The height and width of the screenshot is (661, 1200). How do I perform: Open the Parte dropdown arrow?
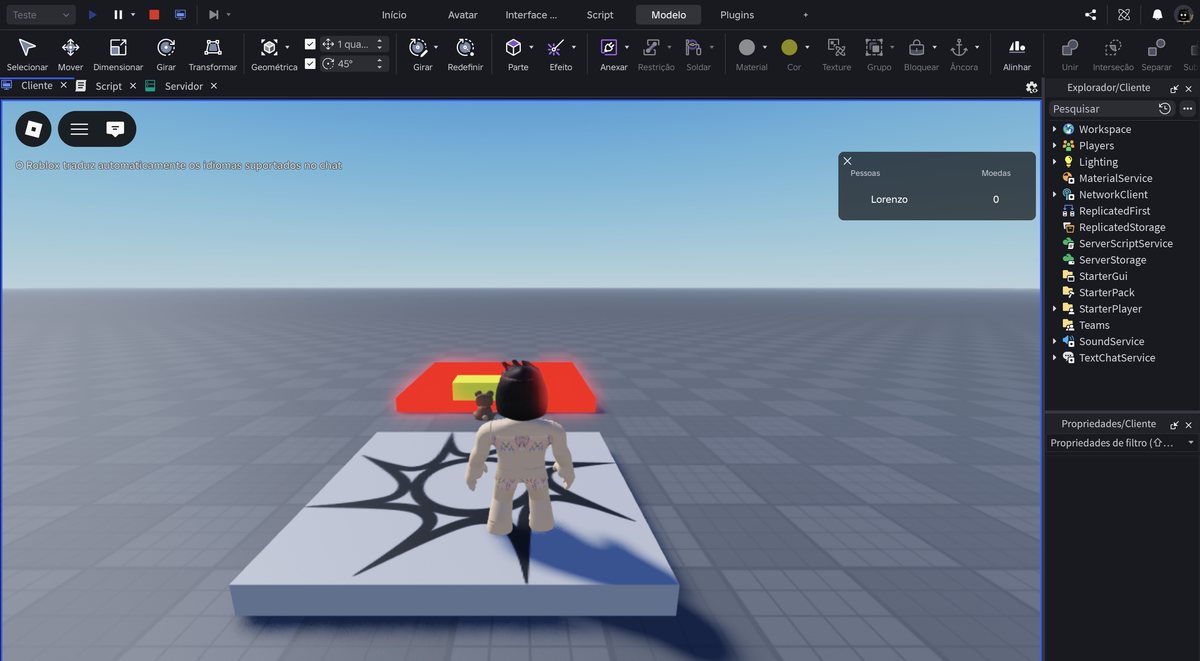531,47
